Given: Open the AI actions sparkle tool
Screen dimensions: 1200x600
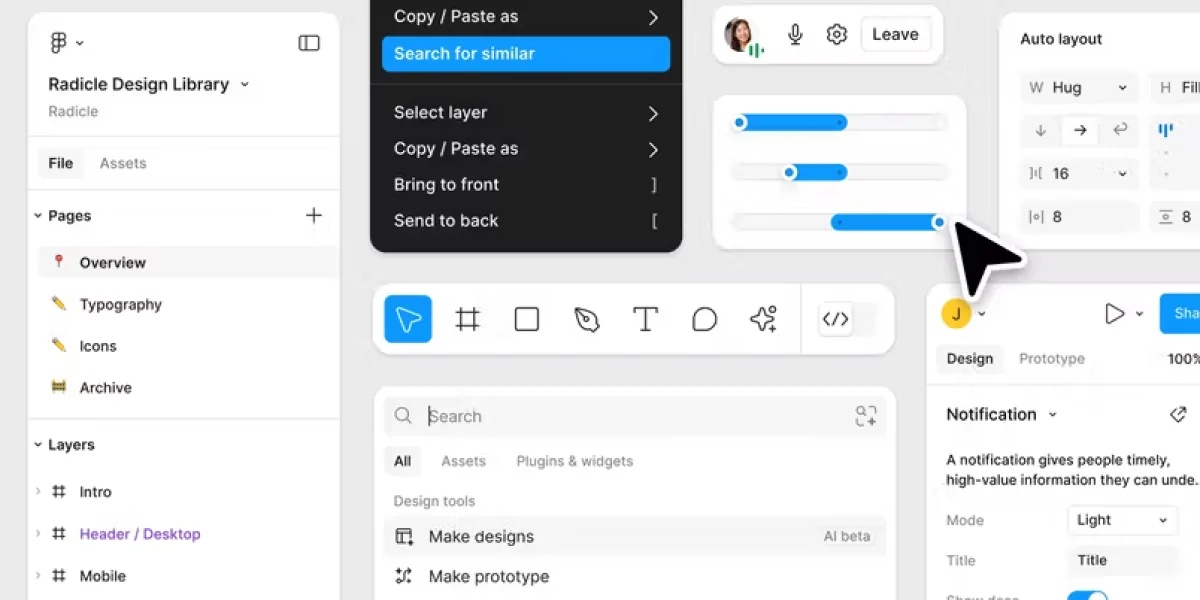Looking at the screenshot, I should point(764,319).
